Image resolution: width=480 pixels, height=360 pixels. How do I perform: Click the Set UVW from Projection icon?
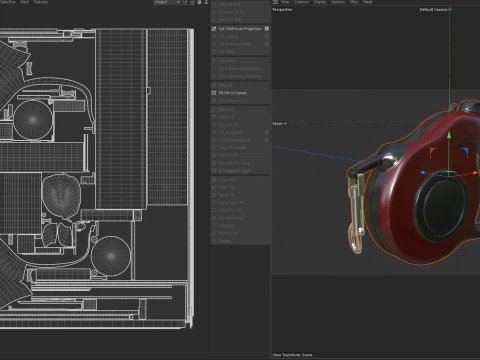214,29
